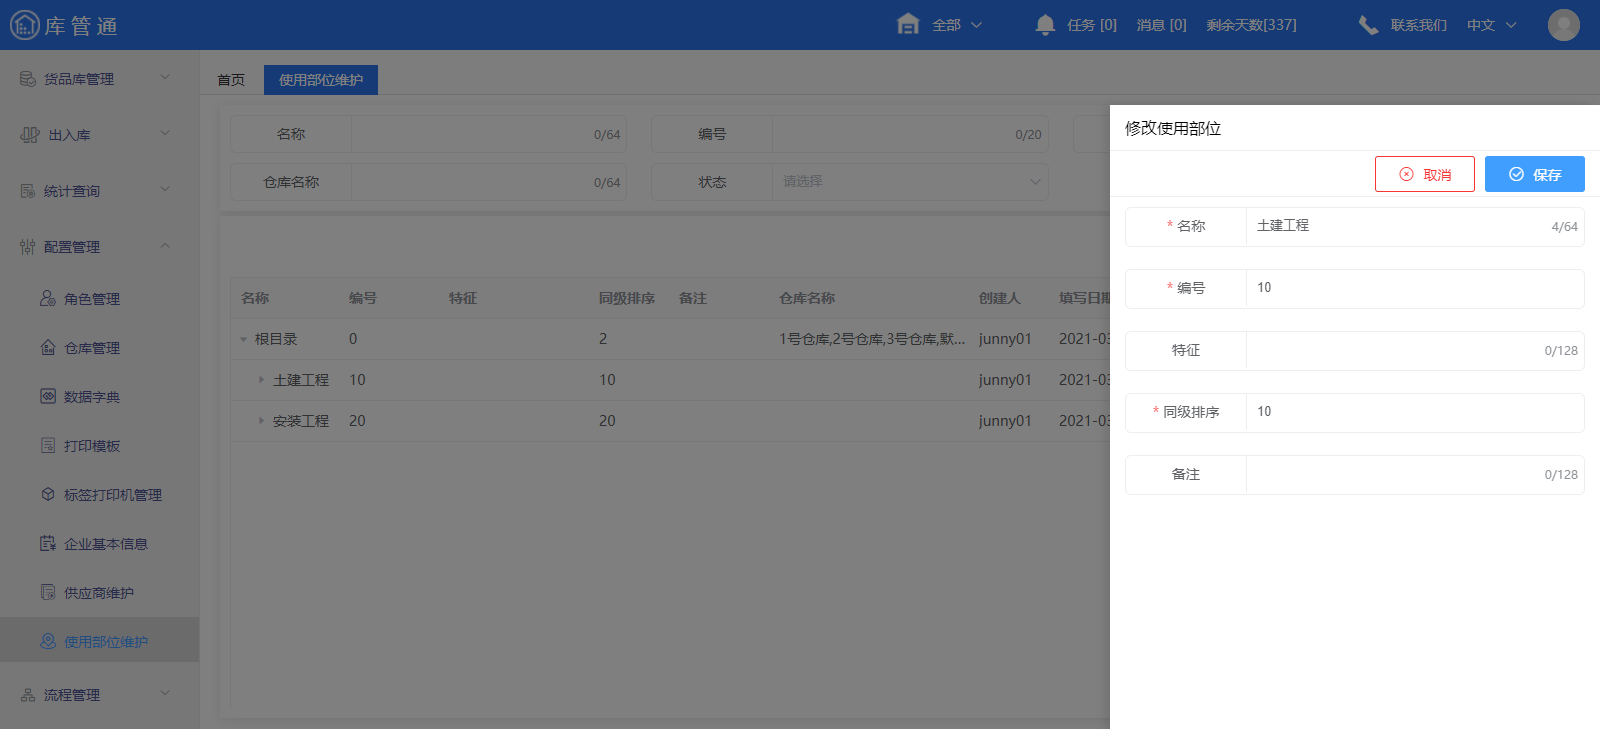This screenshot has width=1600, height=729.
Task: Click junny01 in the 安装工程 row
Action: click(x=1005, y=421)
